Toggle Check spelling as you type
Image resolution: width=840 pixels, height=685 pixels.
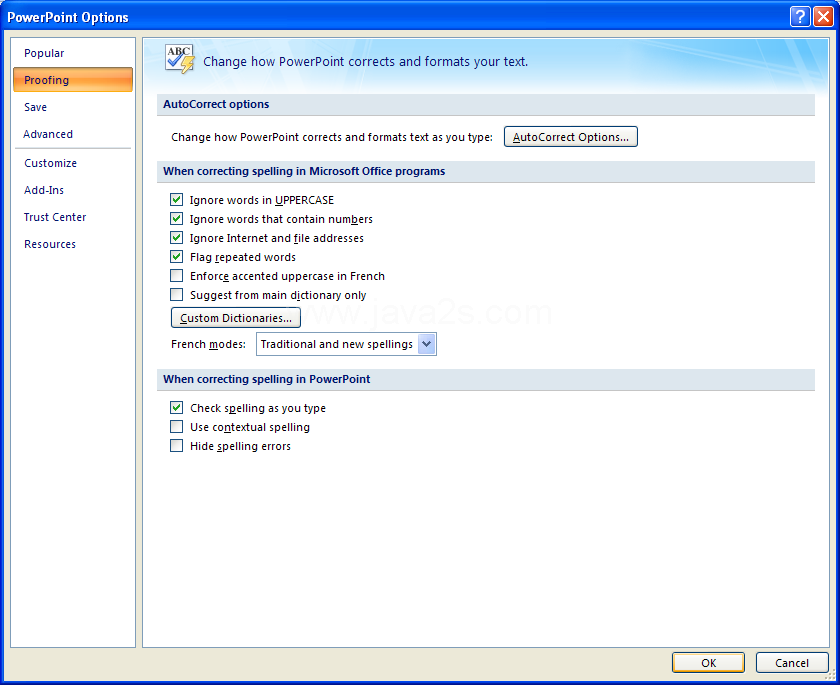pos(176,408)
